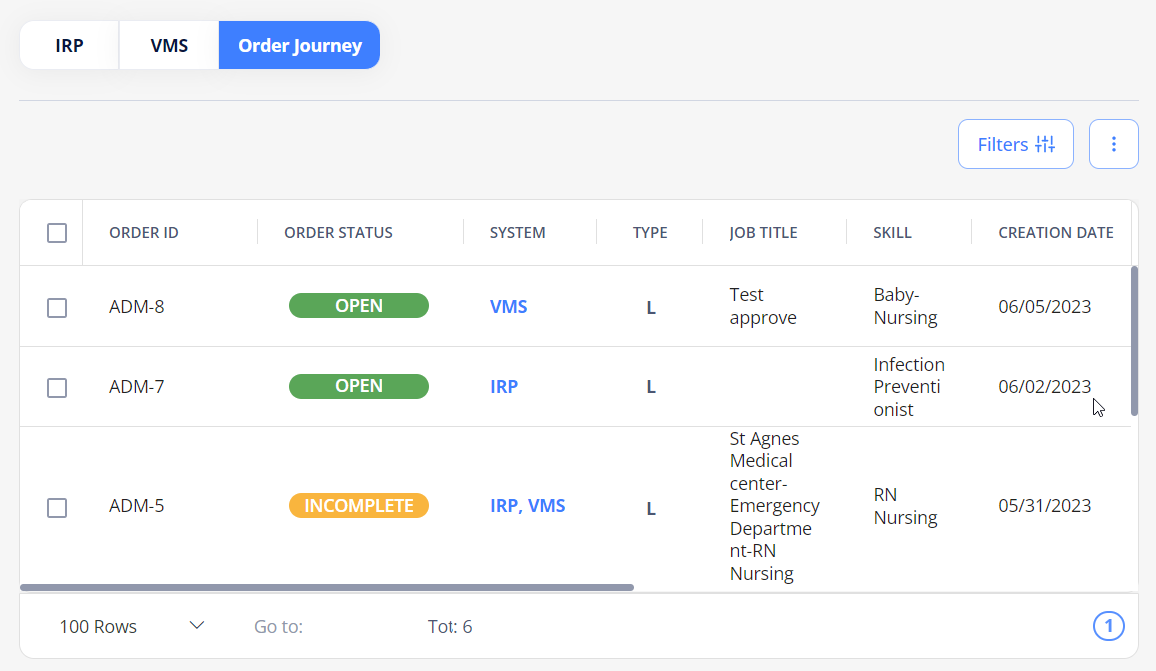
Task: Open the Filters panel
Action: [x=1015, y=145]
